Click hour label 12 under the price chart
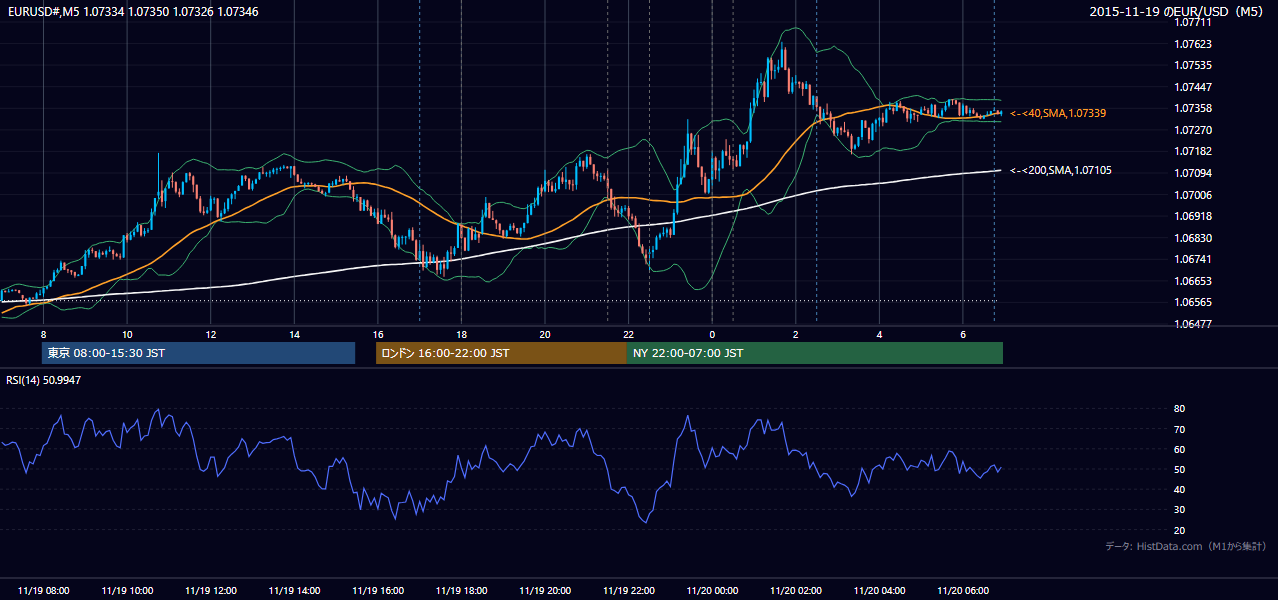Viewport: 1278px width, 600px height. point(211,334)
